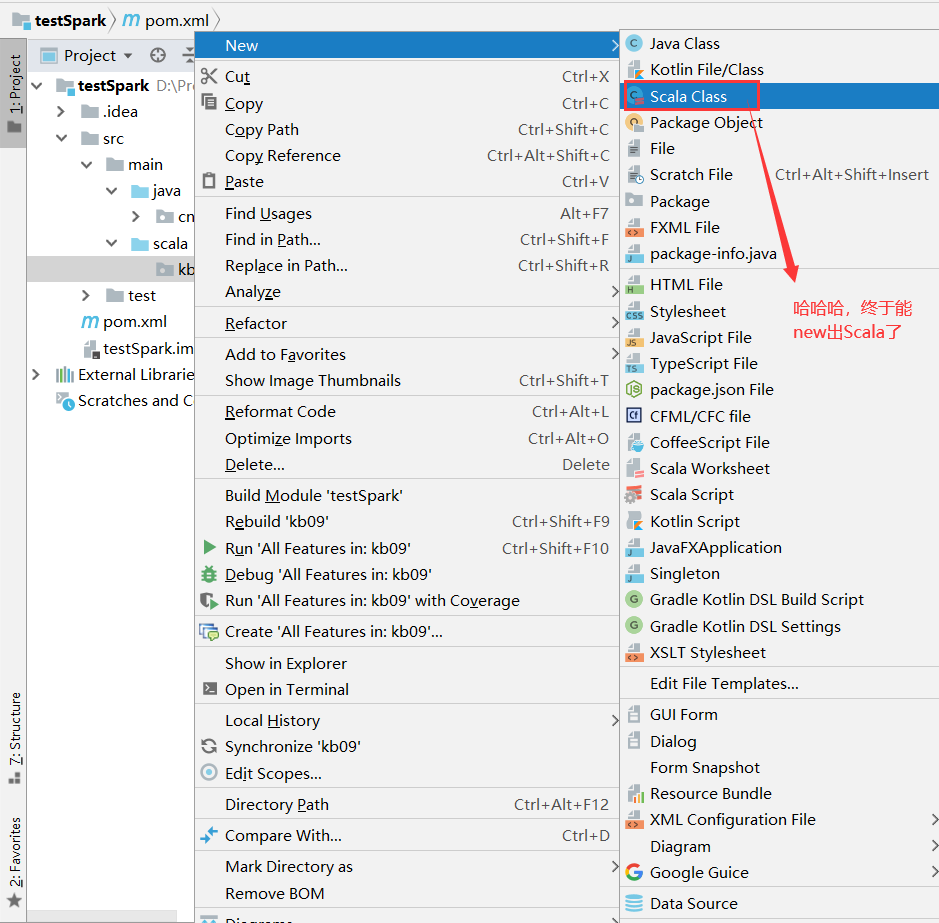This screenshot has height=923, width=939.
Task: Select Package in New submenu
Action: click(780, 201)
